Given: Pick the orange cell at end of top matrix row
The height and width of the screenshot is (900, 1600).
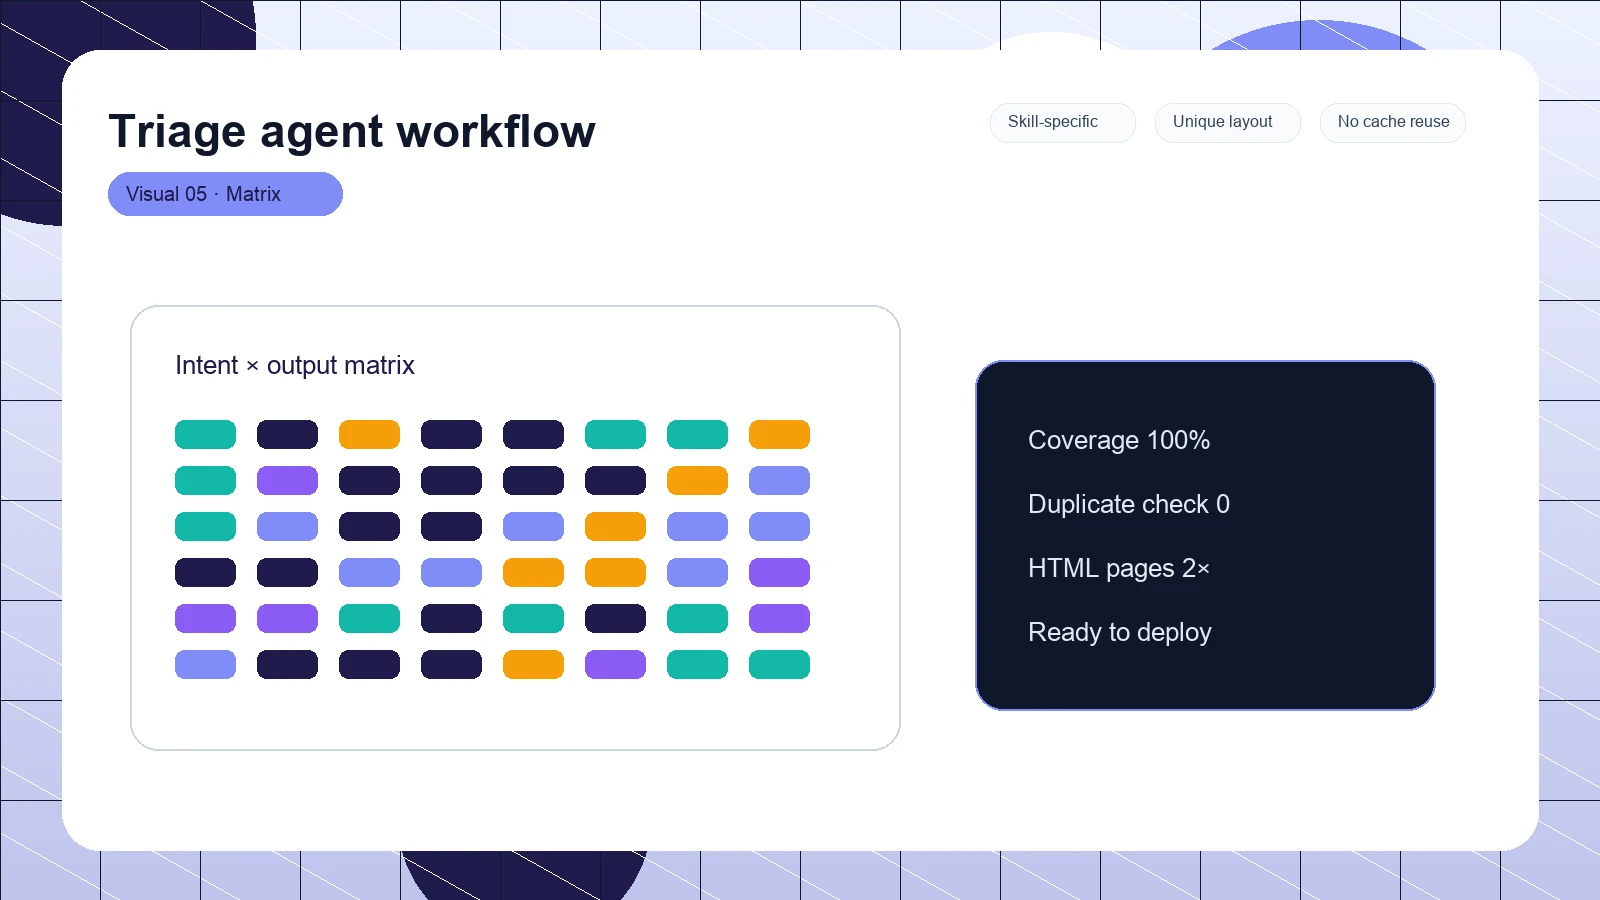Looking at the screenshot, I should tap(779, 435).
